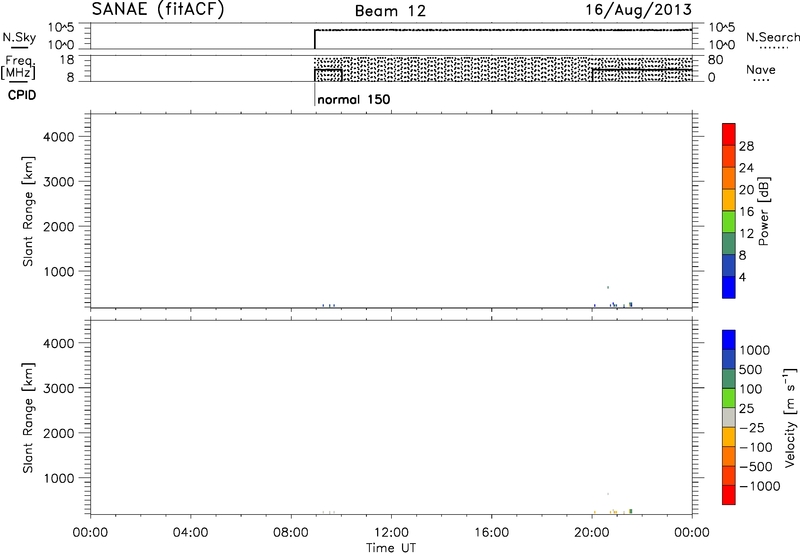Pick the 12–16 dB light green Power swatch

point(729,222)
